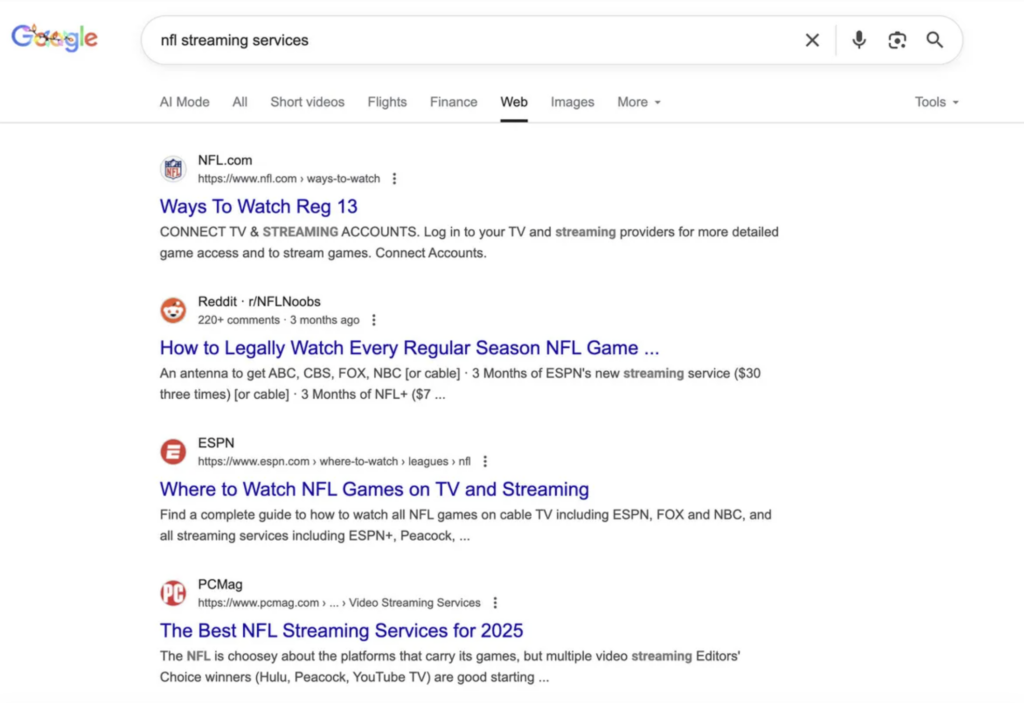Clear the search box with X icon

(812, 40)
